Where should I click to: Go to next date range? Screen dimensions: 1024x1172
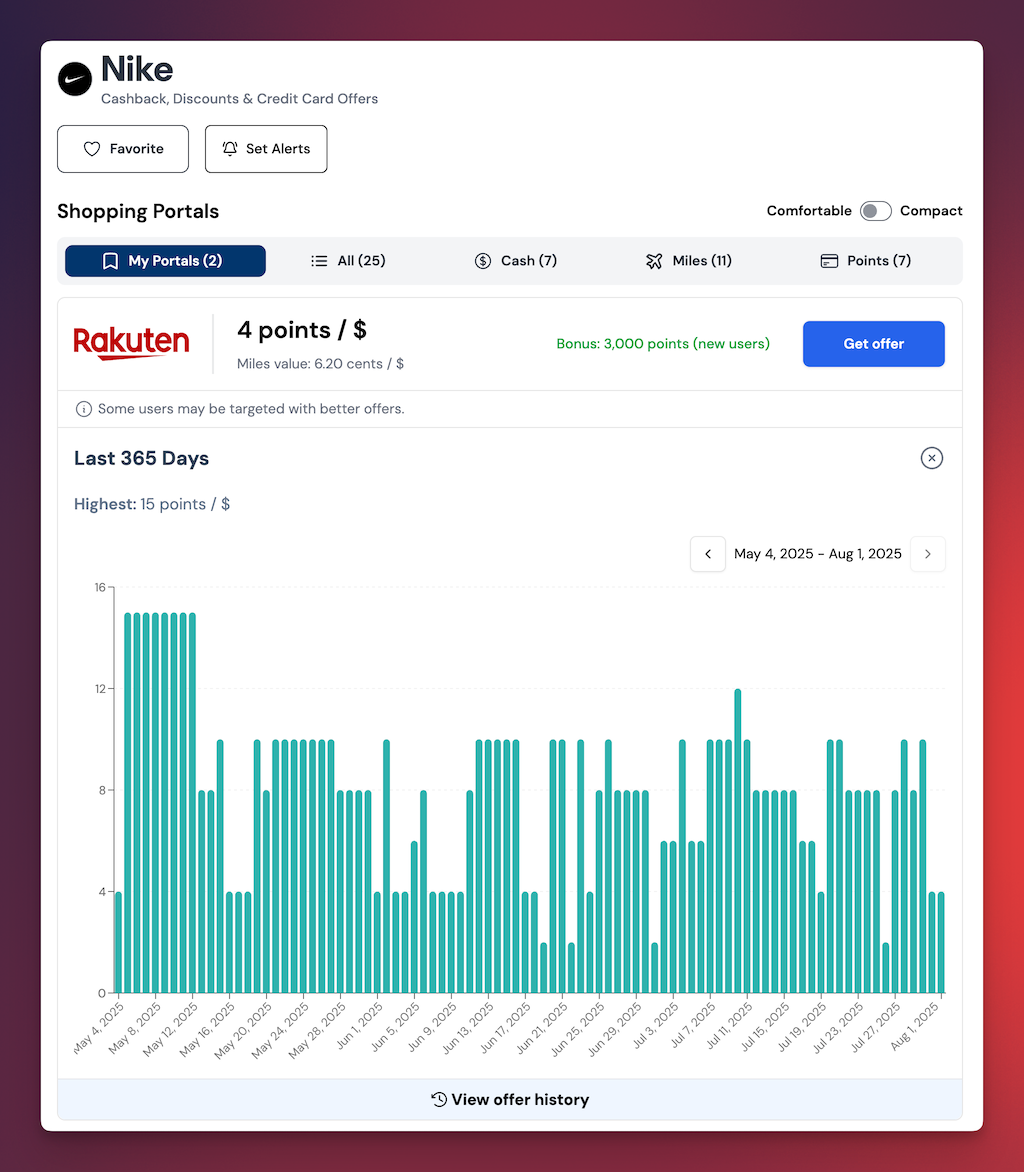pos(928,554)
